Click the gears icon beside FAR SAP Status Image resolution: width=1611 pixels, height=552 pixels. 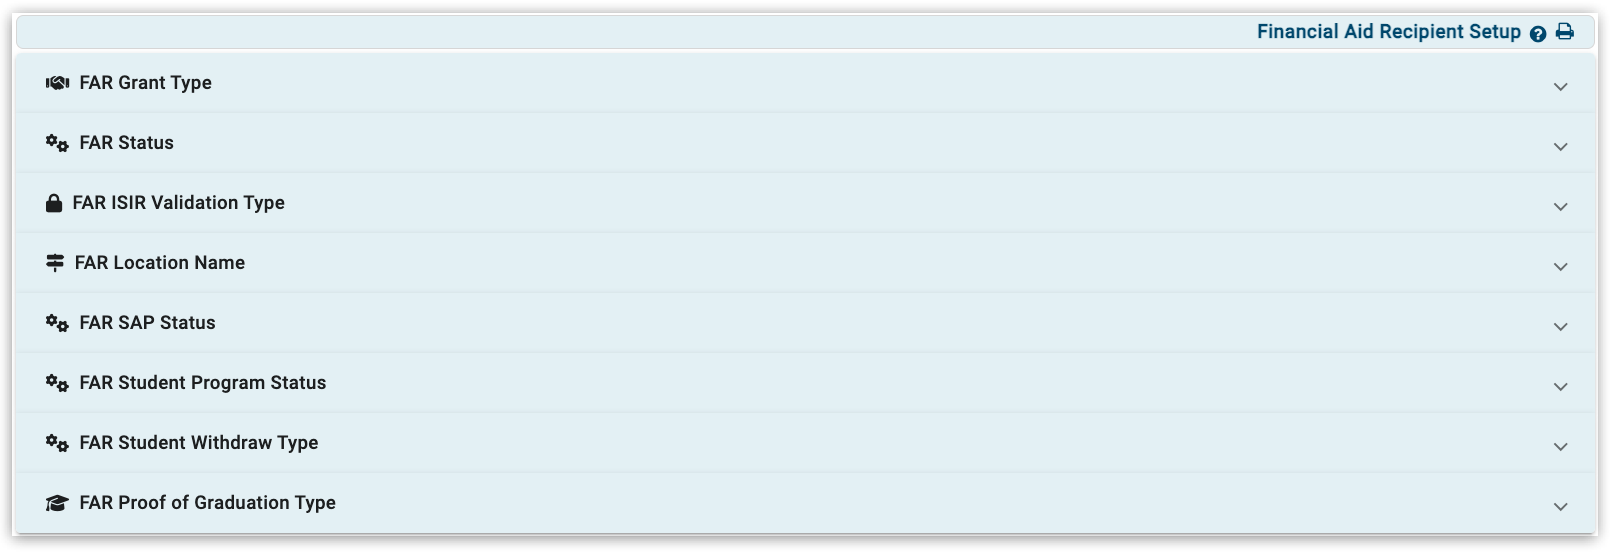coord(57,323)
